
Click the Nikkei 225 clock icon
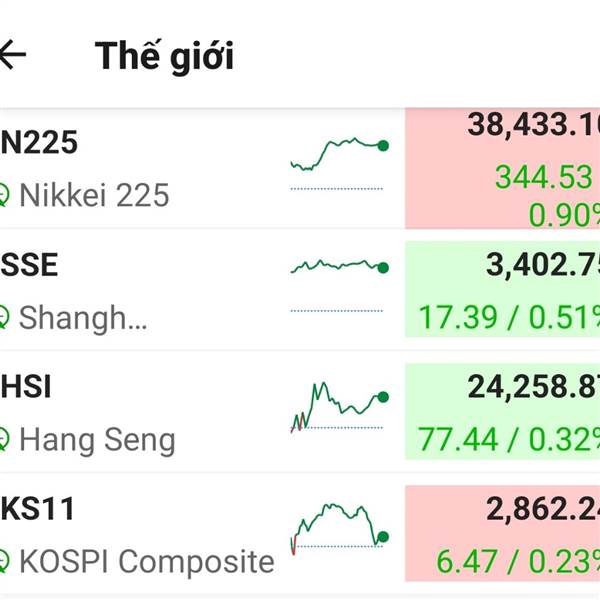point(4,195)
